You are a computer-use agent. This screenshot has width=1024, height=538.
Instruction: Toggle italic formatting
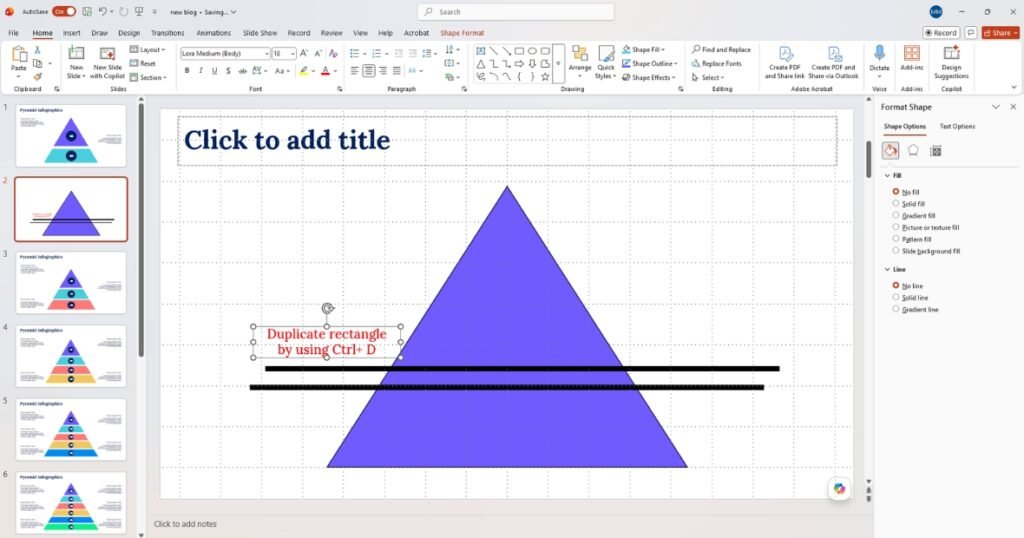(x=200, y=71)
